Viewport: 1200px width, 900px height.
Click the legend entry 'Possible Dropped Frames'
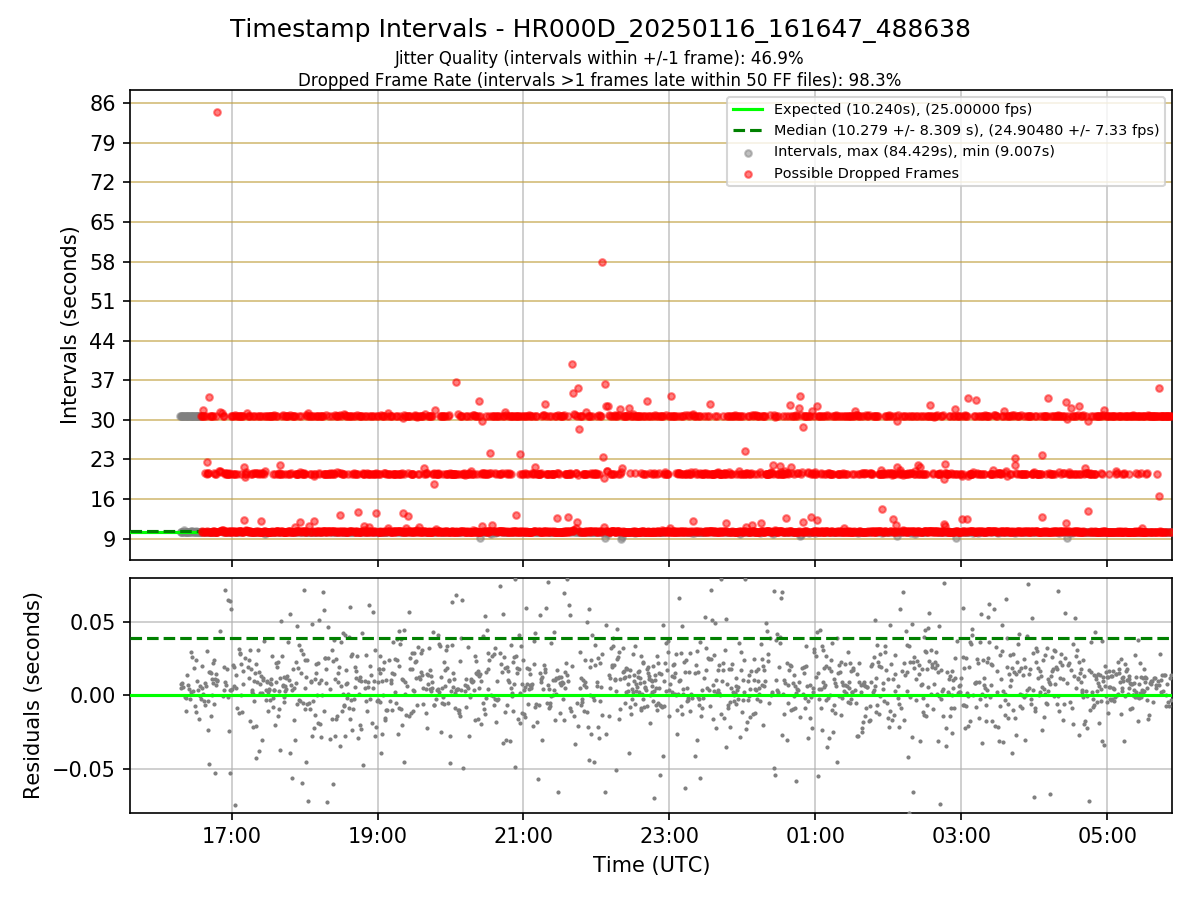pos(866,173)
